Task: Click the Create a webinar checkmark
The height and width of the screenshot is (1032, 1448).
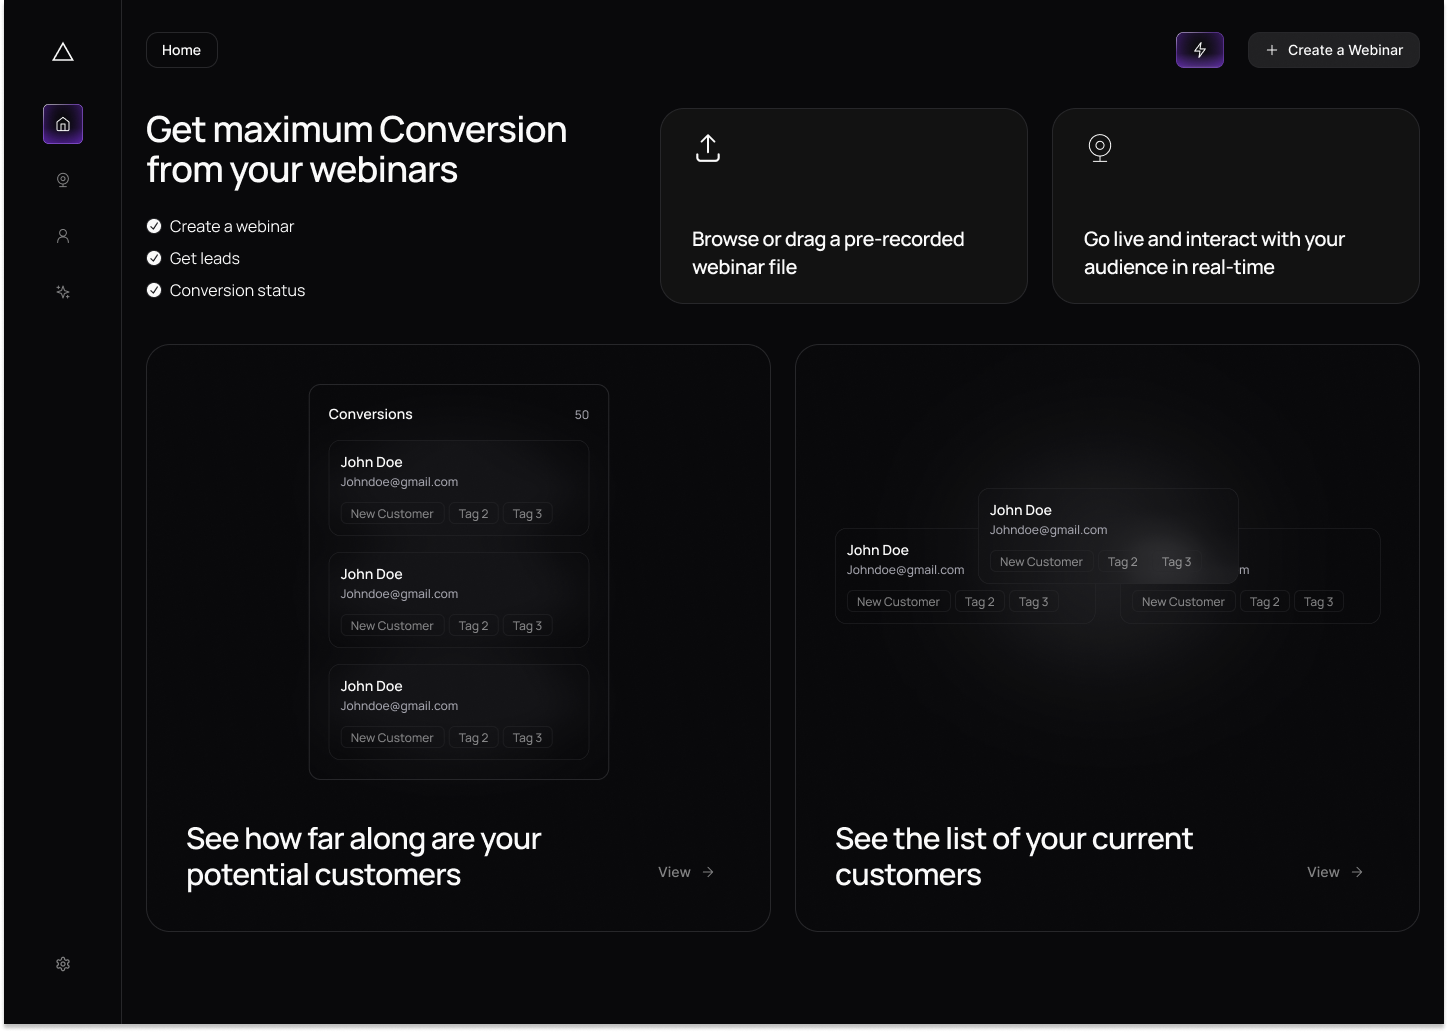Action: (x=154, y=226)
